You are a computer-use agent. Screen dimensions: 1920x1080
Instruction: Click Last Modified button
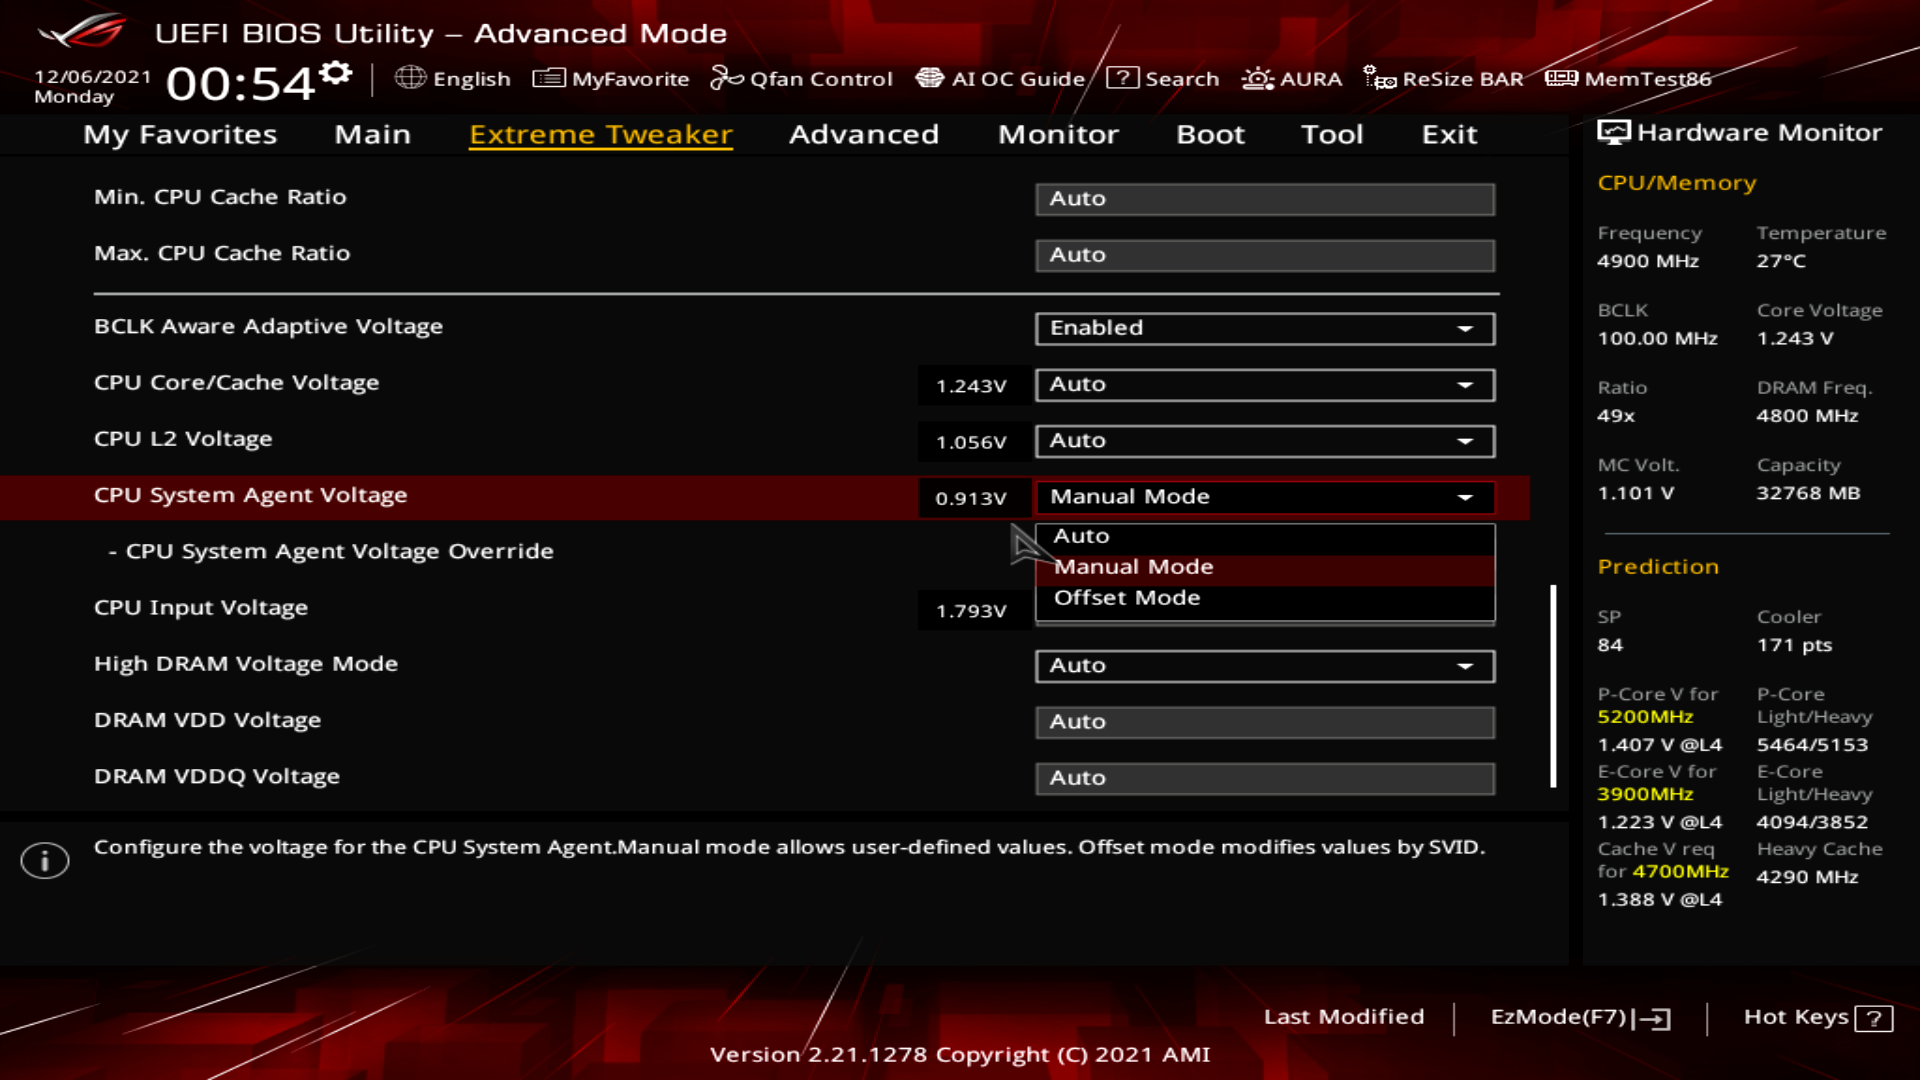pyautogui.click(x=1343, y=1017)
